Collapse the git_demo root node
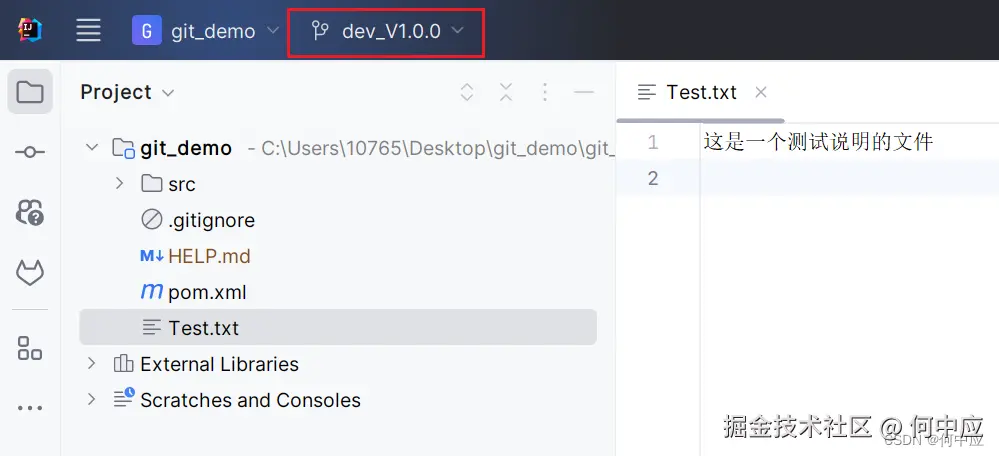Screen dimensions: 999x456 coord(92,148)
